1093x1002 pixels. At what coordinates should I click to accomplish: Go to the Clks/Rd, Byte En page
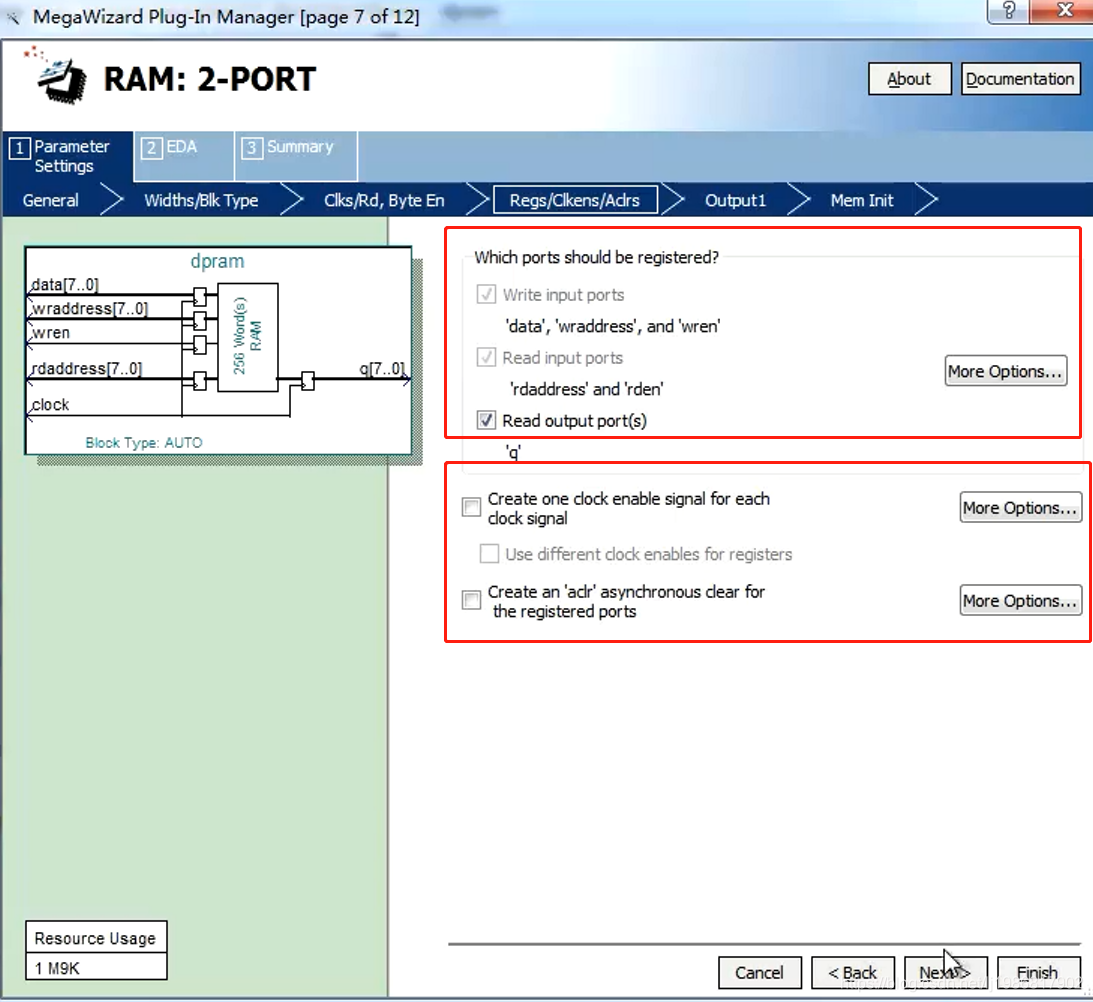[384, 201]
